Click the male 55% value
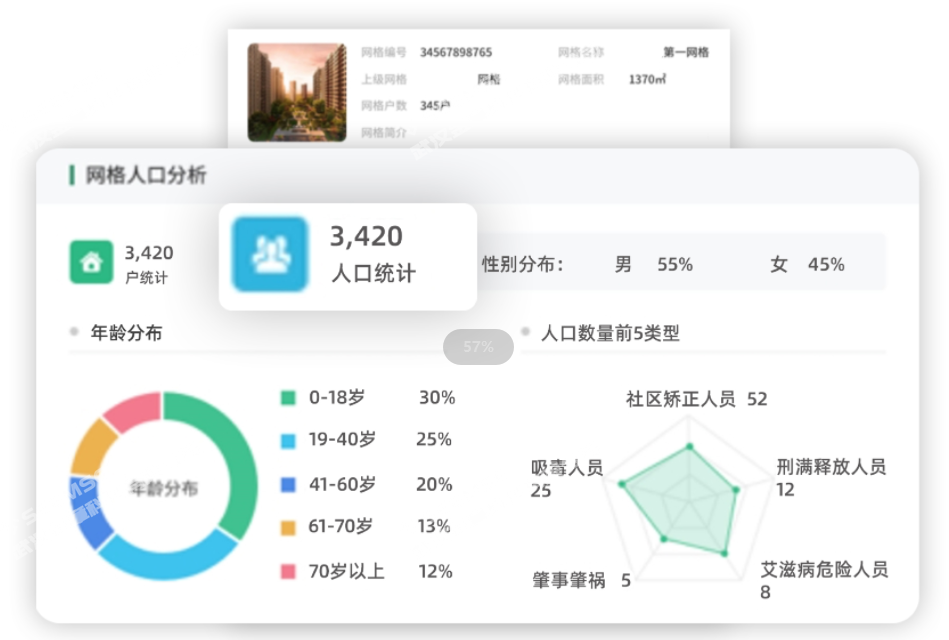 click(x=675, y=265)
